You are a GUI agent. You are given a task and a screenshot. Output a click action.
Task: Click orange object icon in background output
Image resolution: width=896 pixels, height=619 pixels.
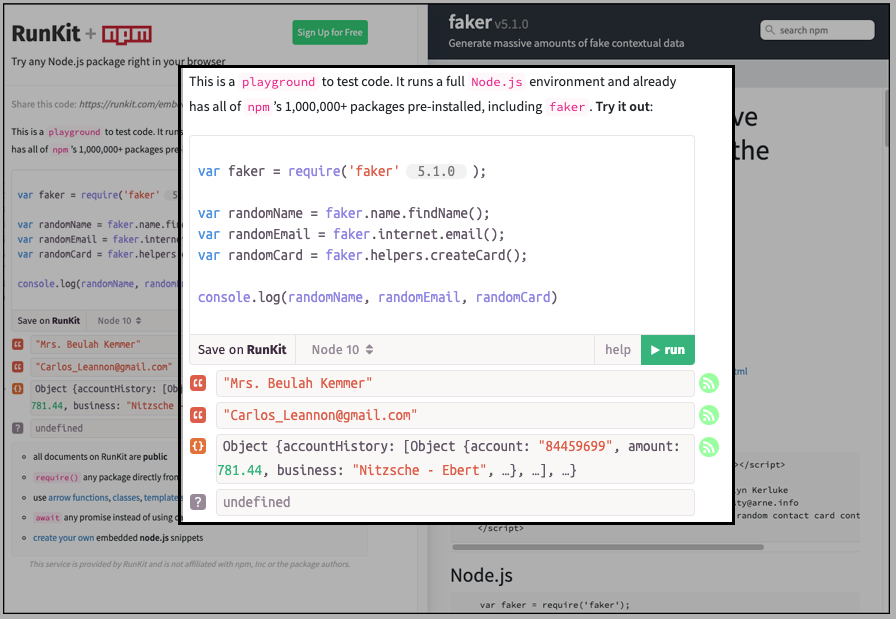18,389
